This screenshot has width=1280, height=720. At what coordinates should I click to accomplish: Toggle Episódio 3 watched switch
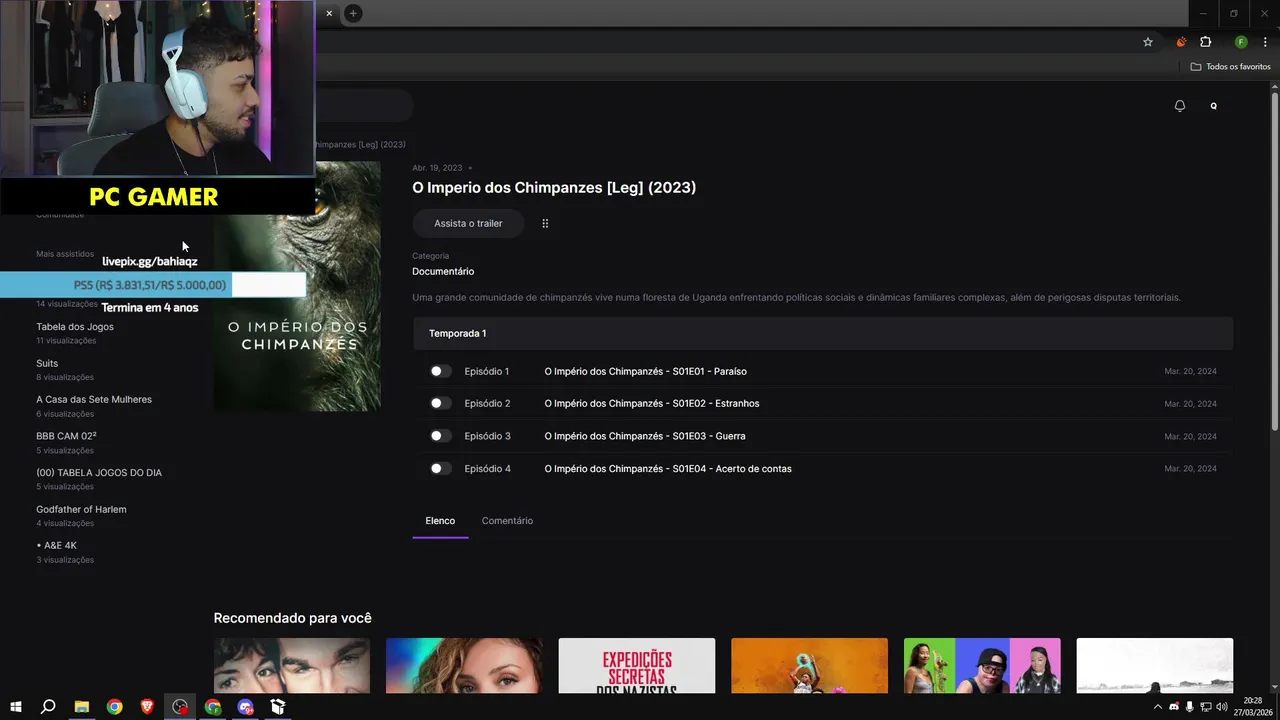(x=440, y=436)
